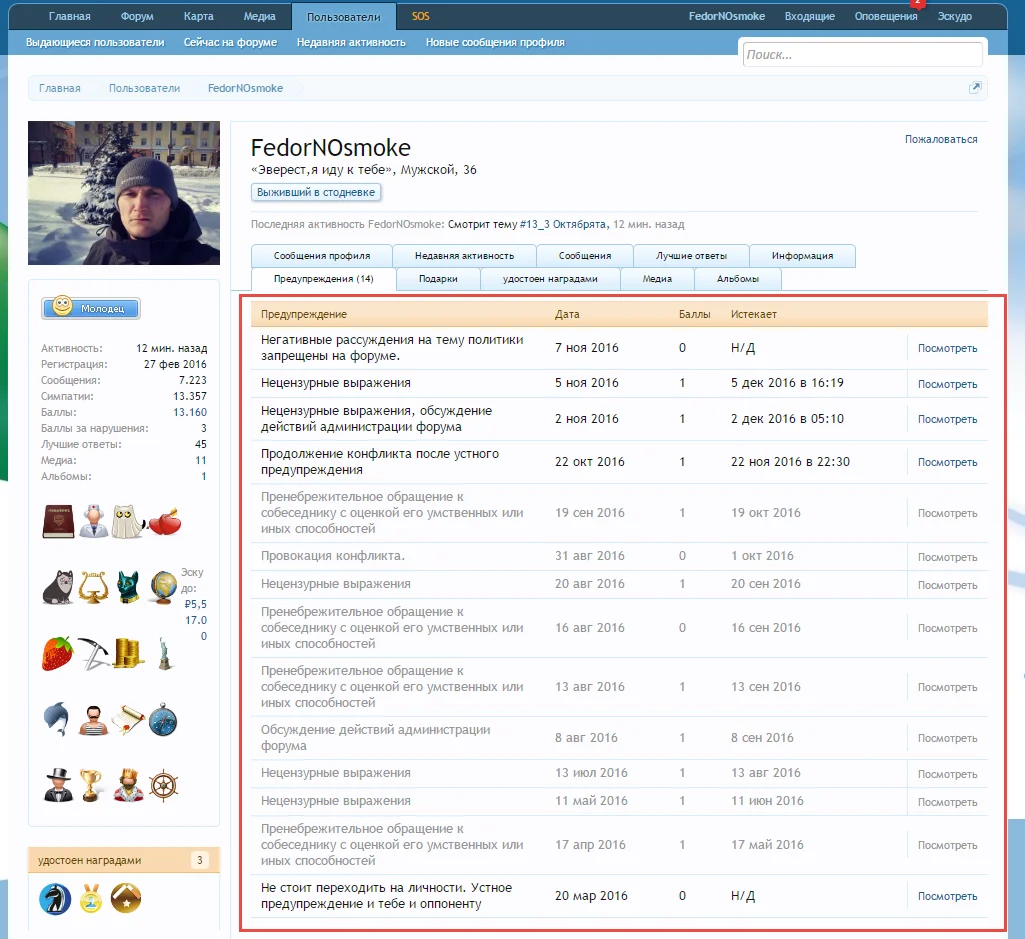Click the '13.160' points value

[x=190, y=412]
